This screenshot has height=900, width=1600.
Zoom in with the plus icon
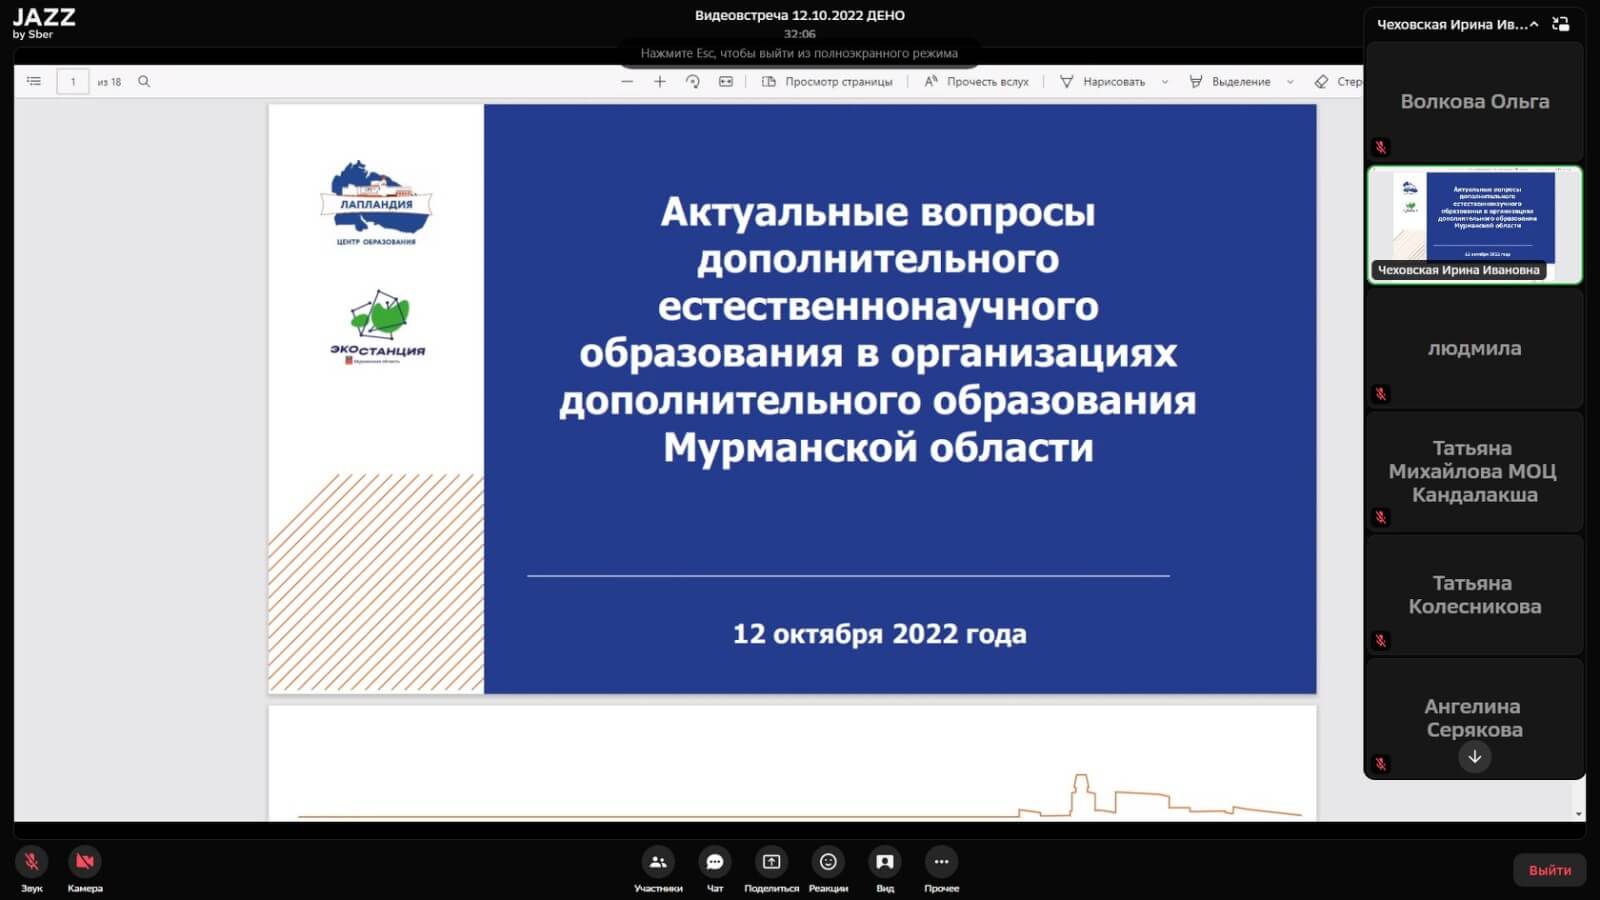660,82
